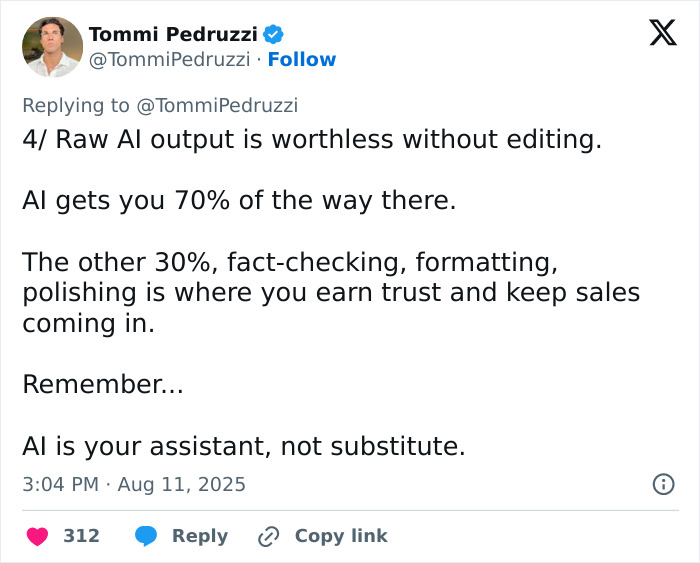
Task: Click the "Remember..." text
Action: point(103,384)
